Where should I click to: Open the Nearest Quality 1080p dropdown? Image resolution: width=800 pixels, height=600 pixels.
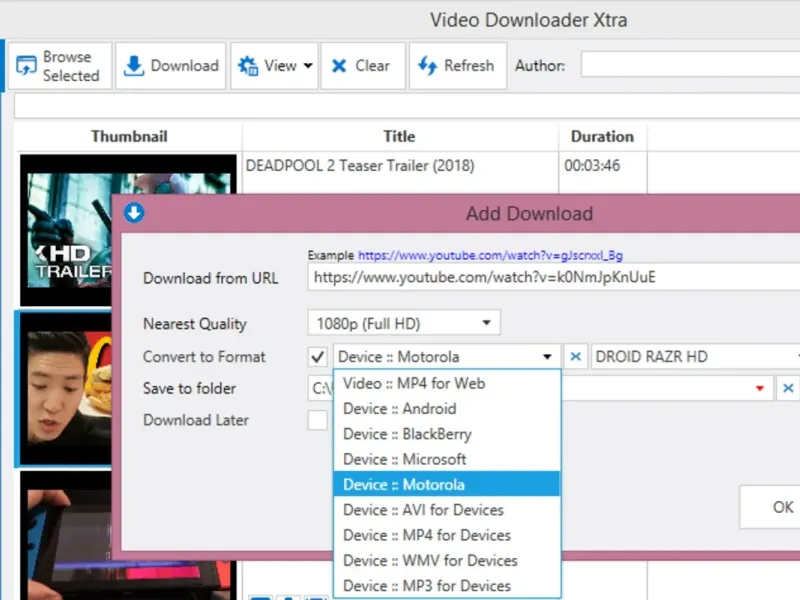(404, 323)
